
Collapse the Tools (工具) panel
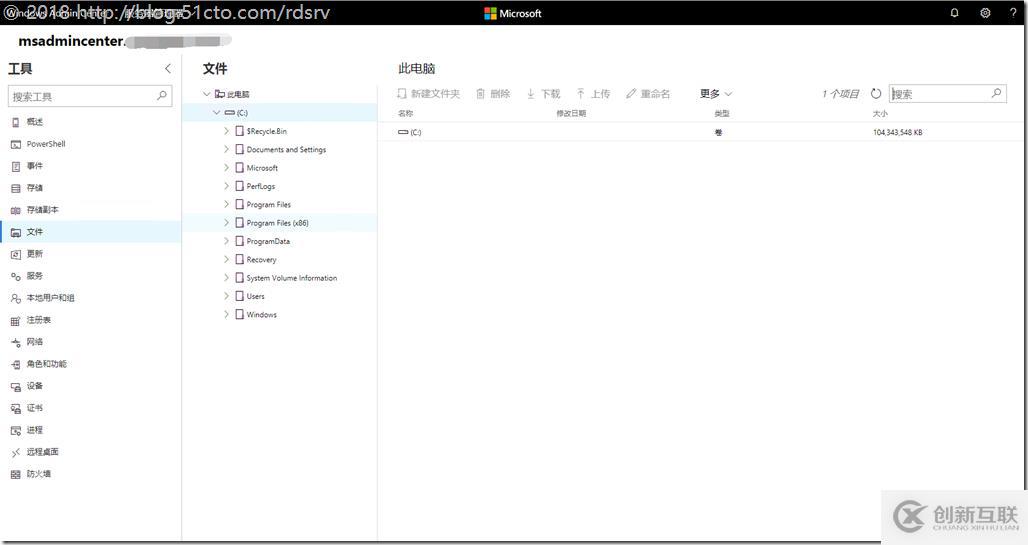click(x=168, y=68)
